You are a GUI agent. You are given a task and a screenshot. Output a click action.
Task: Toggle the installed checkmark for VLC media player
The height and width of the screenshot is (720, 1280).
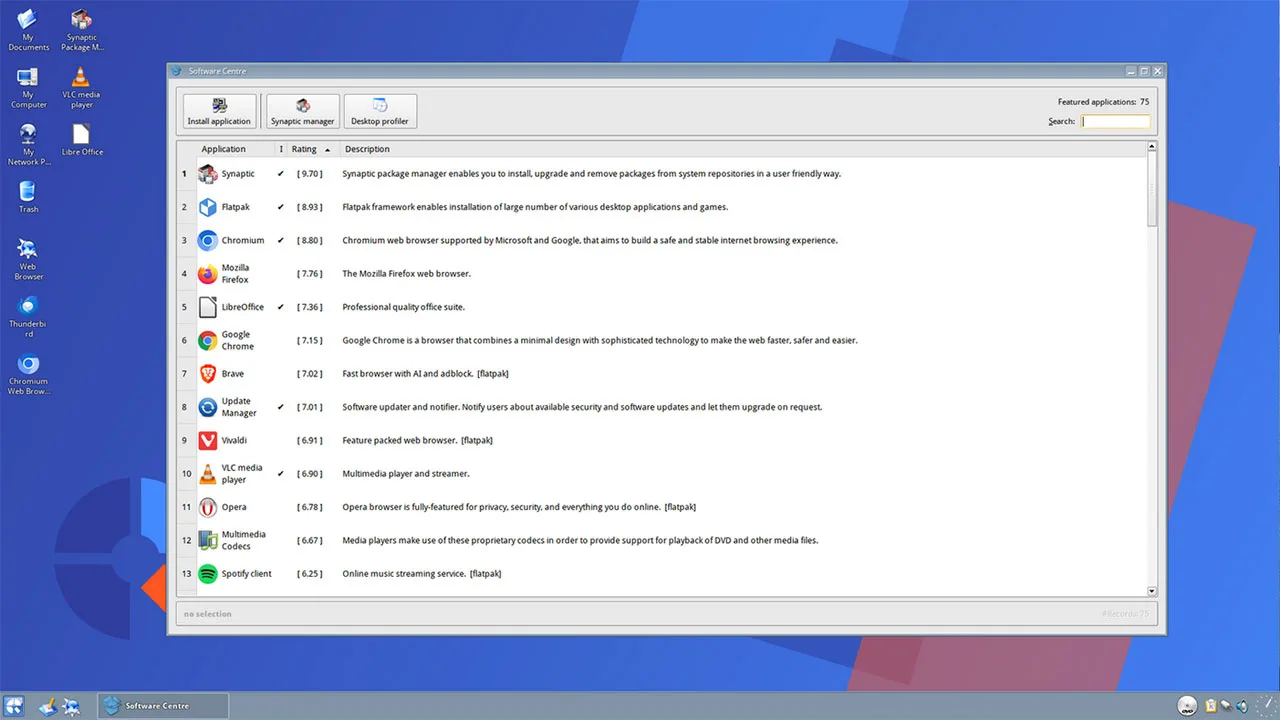tap(281, 474)
